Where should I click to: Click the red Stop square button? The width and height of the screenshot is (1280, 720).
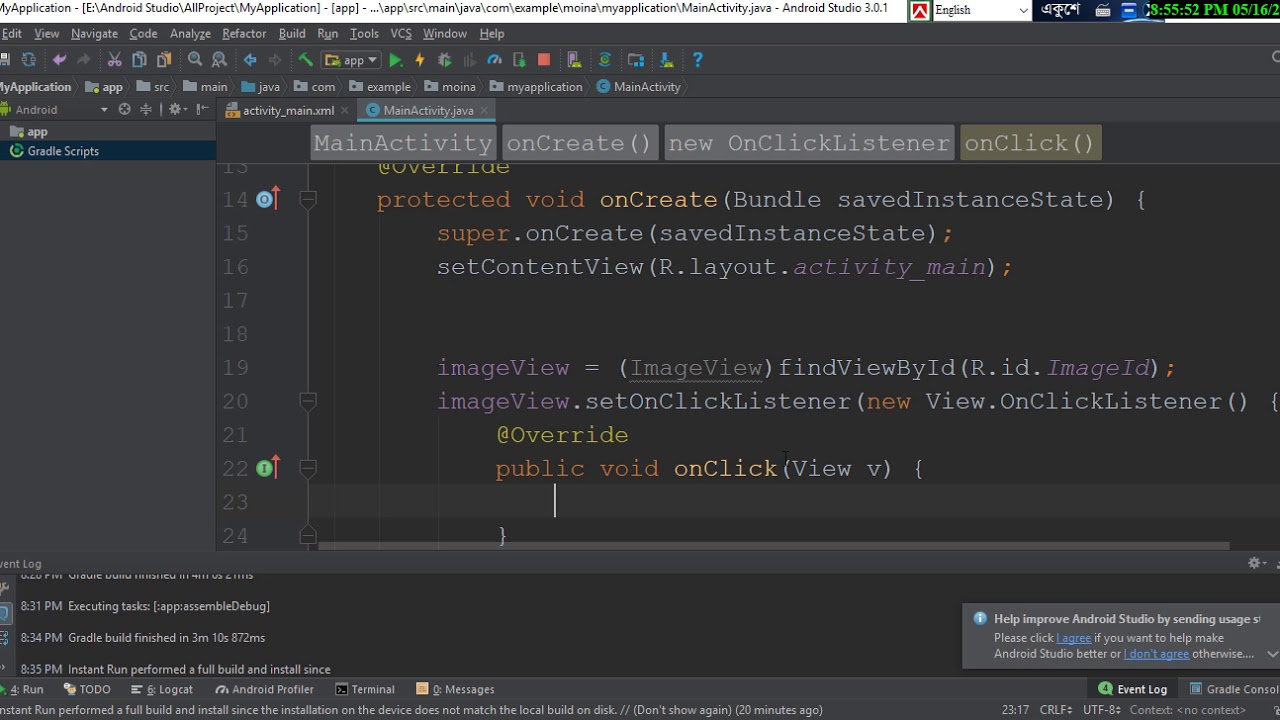[x=544, y=60]
